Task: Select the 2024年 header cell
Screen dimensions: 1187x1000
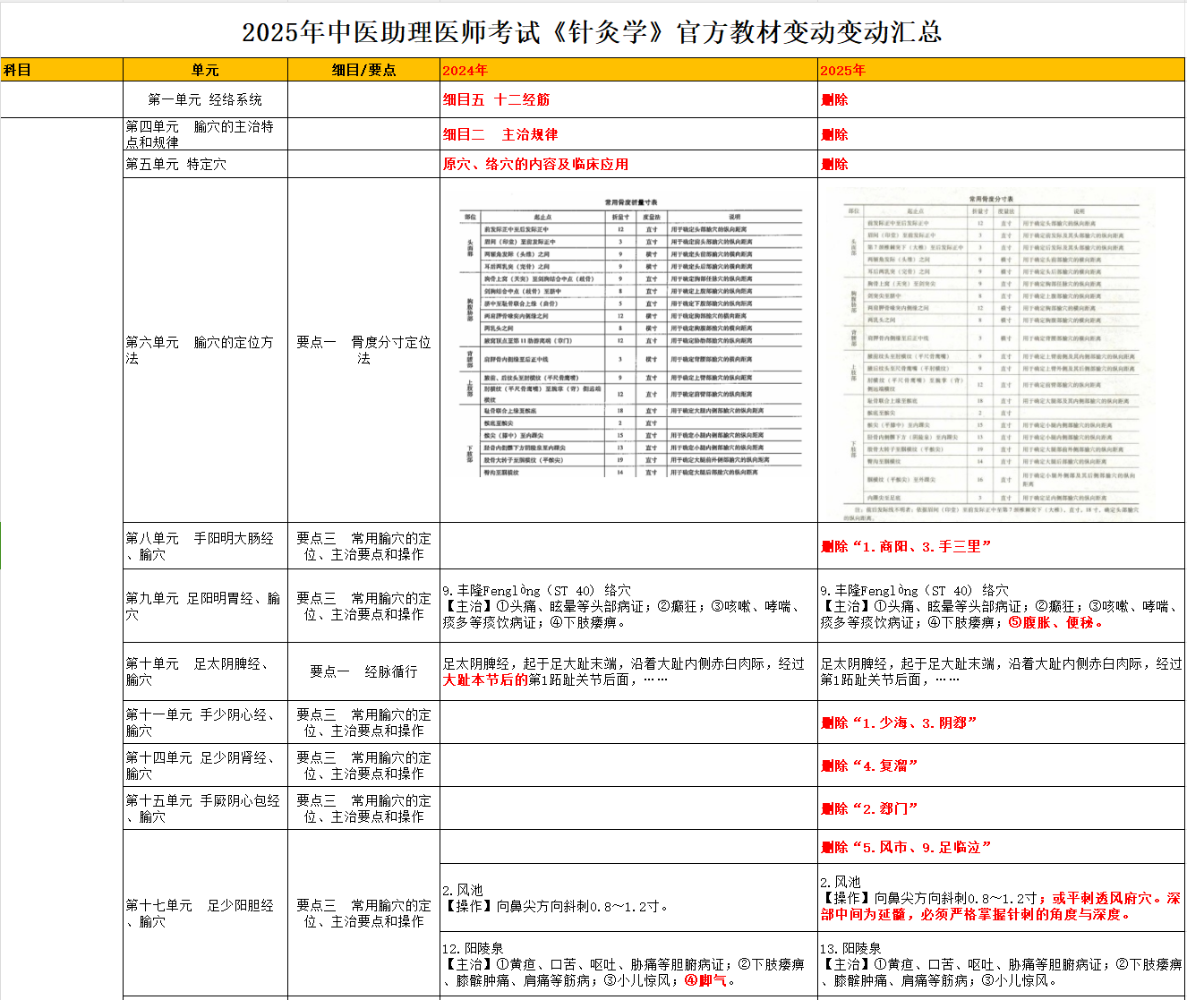Action: (628, 70)
